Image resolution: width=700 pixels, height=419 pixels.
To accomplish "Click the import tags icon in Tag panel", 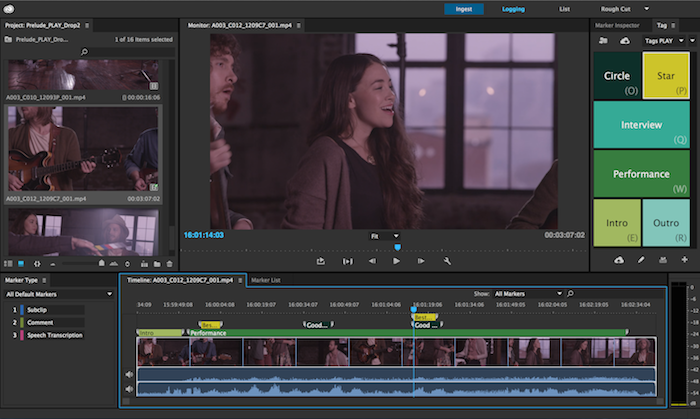I will click(603, 41).
